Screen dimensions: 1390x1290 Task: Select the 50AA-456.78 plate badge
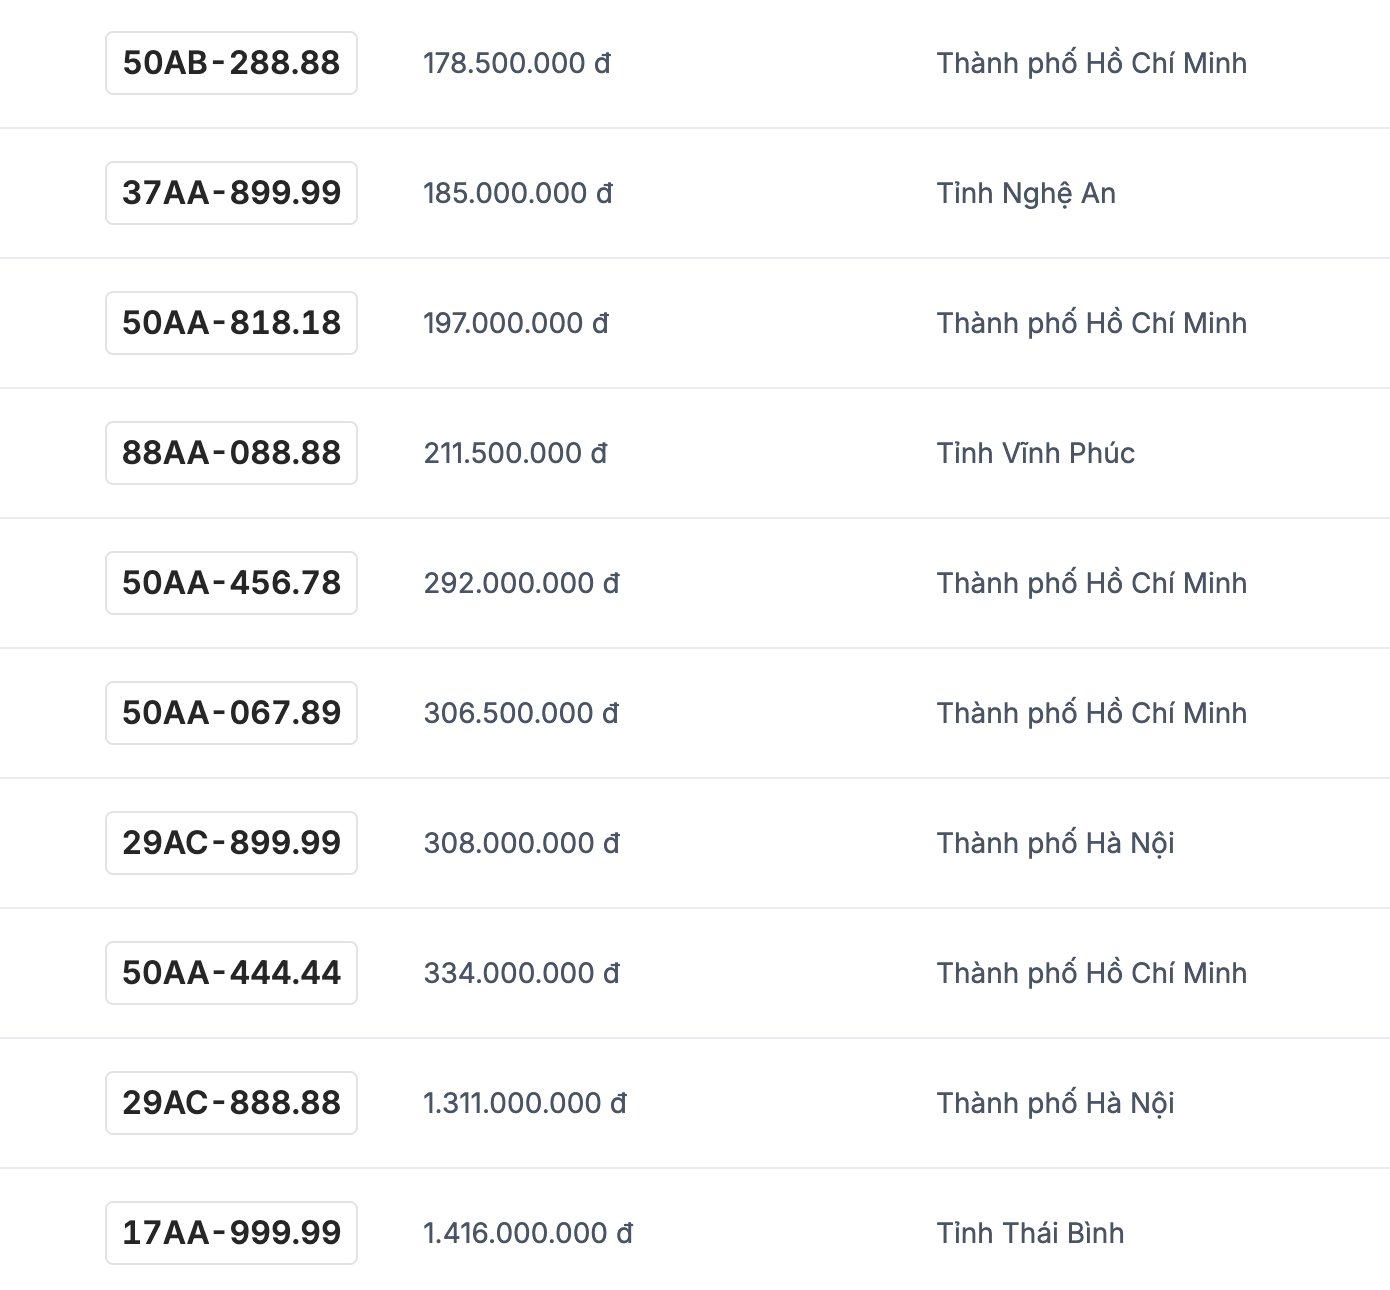pyautogui.click(x=231, y=583)
